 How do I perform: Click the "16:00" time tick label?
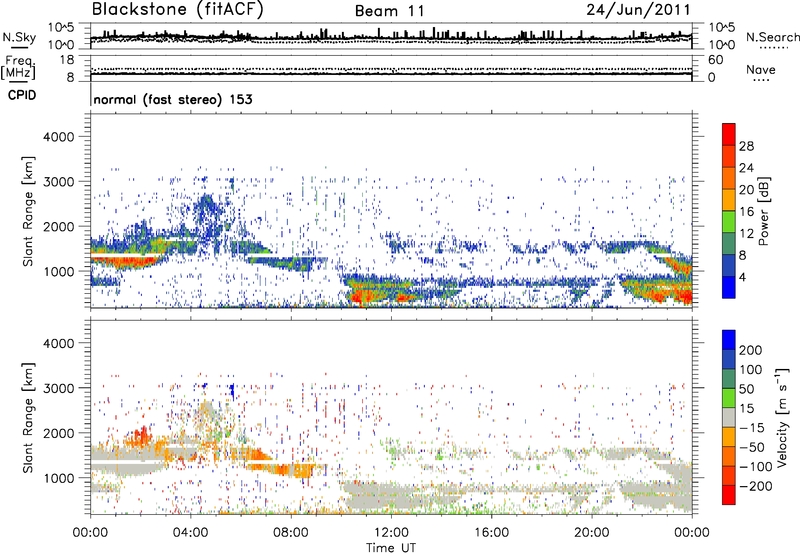click(491, 533)
